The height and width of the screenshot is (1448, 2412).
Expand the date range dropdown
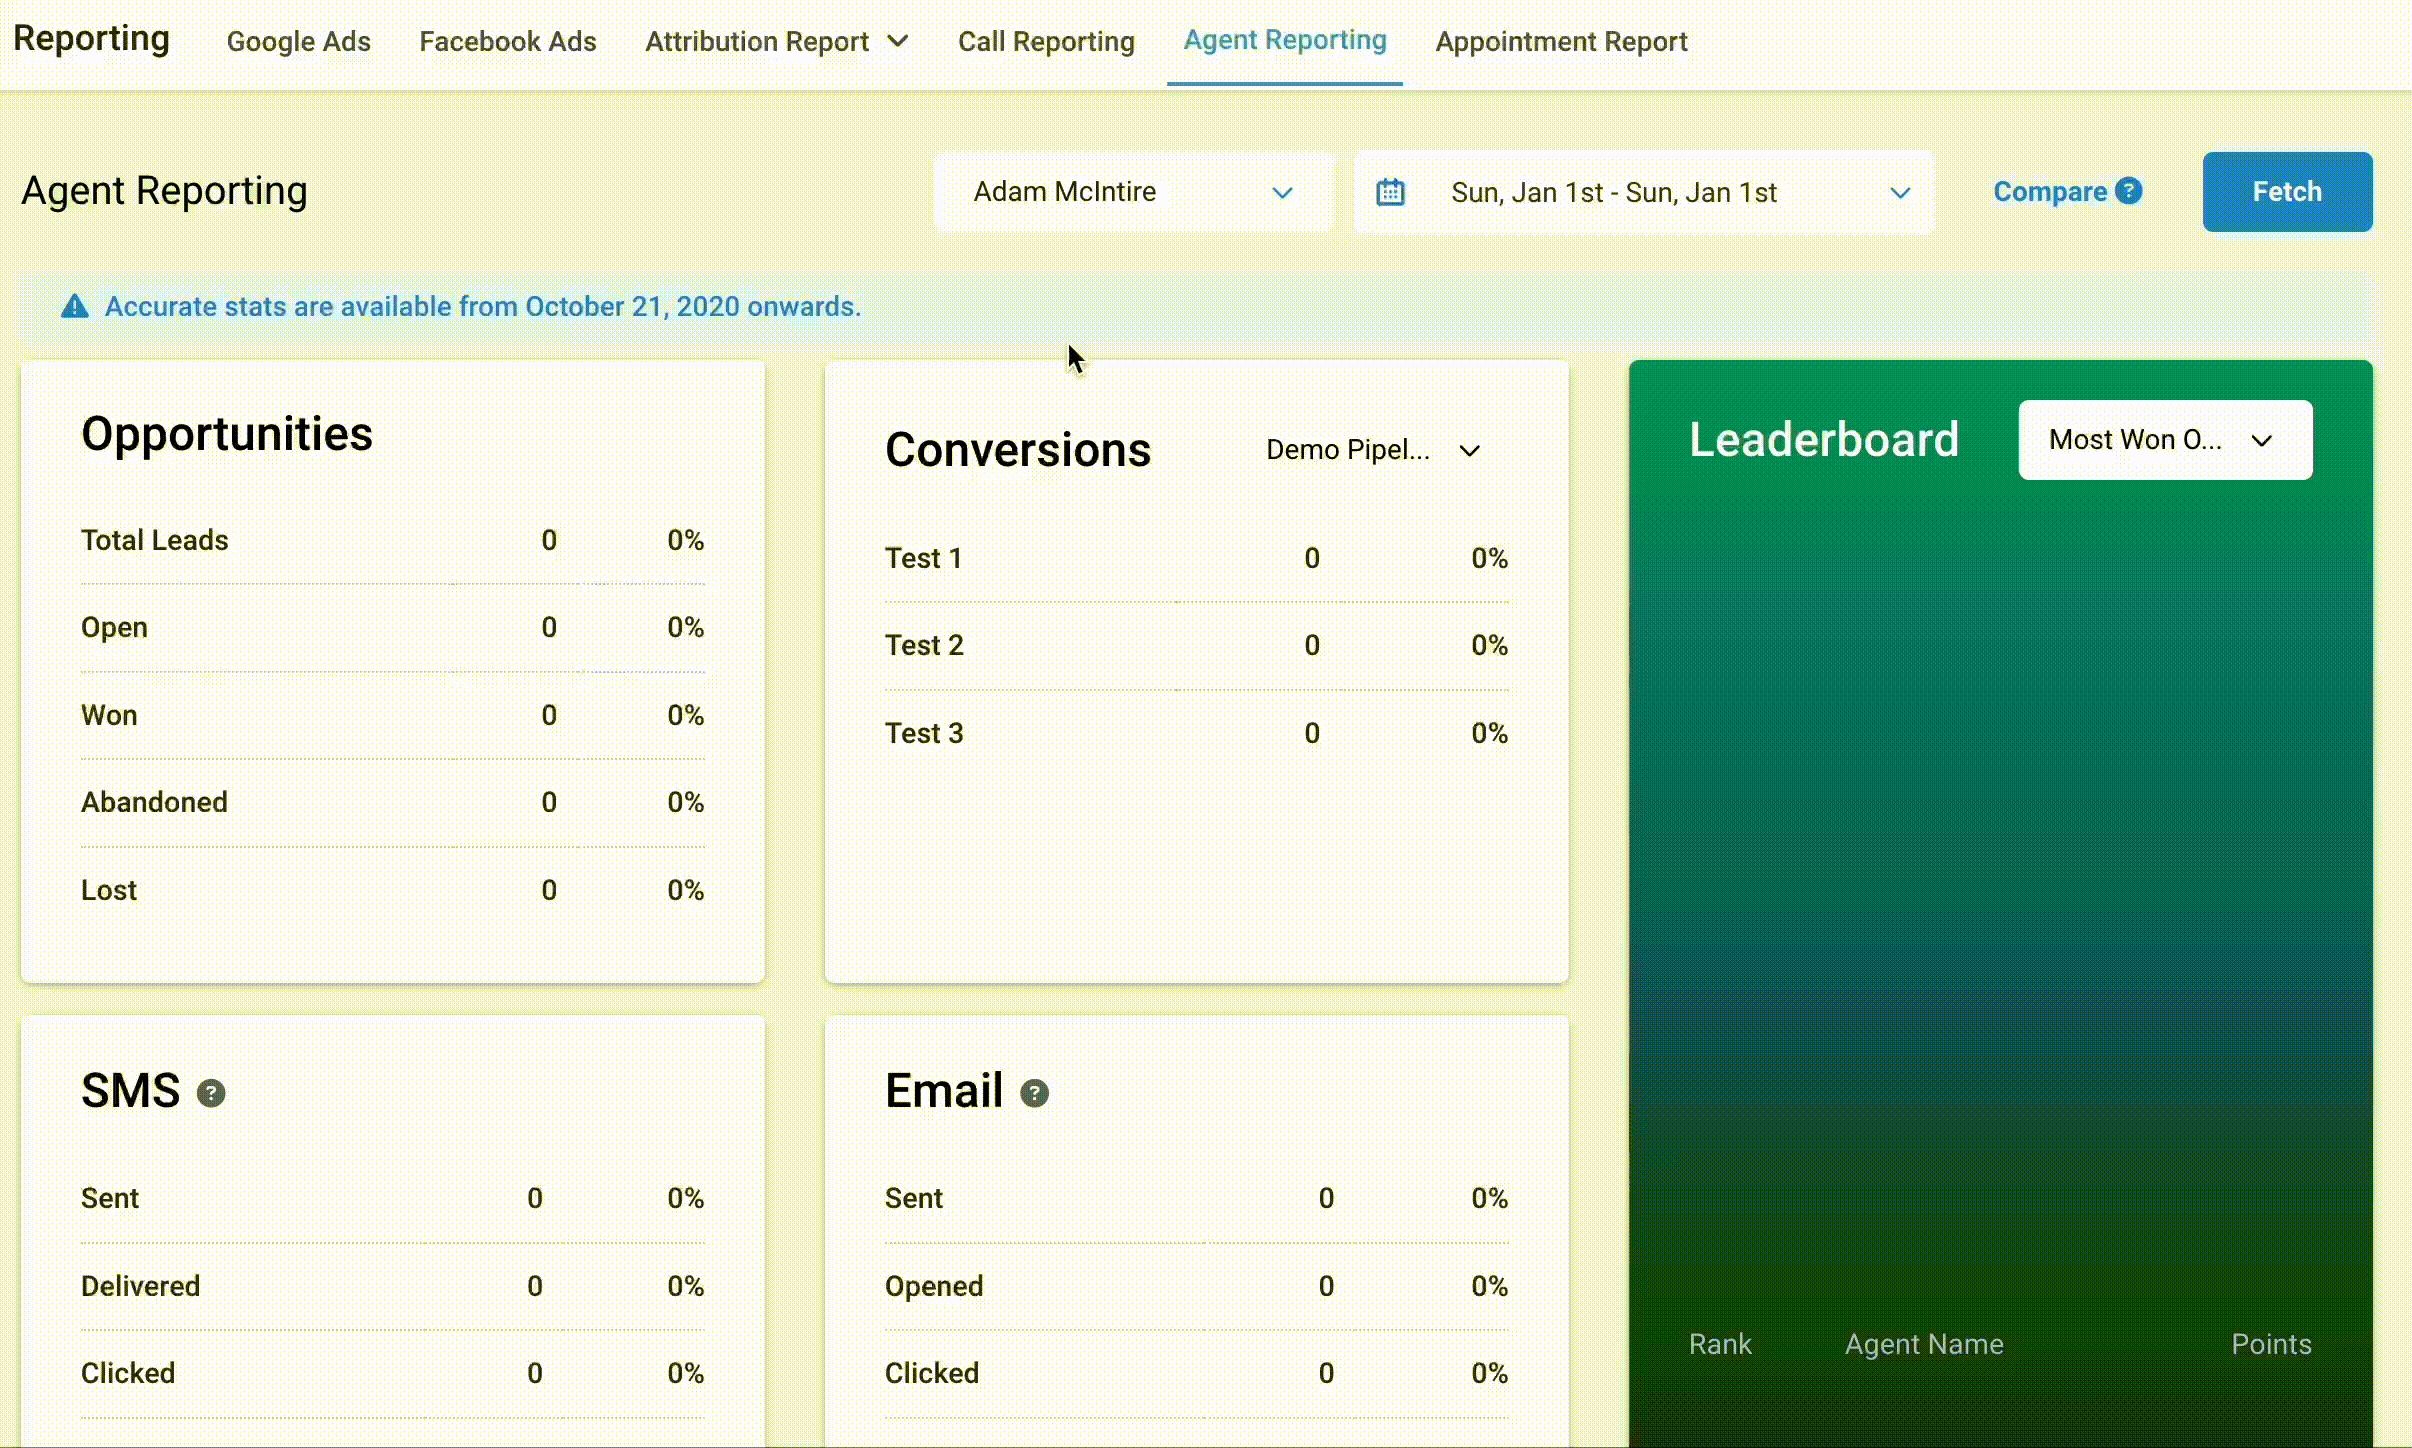(x=1899, y=192)
